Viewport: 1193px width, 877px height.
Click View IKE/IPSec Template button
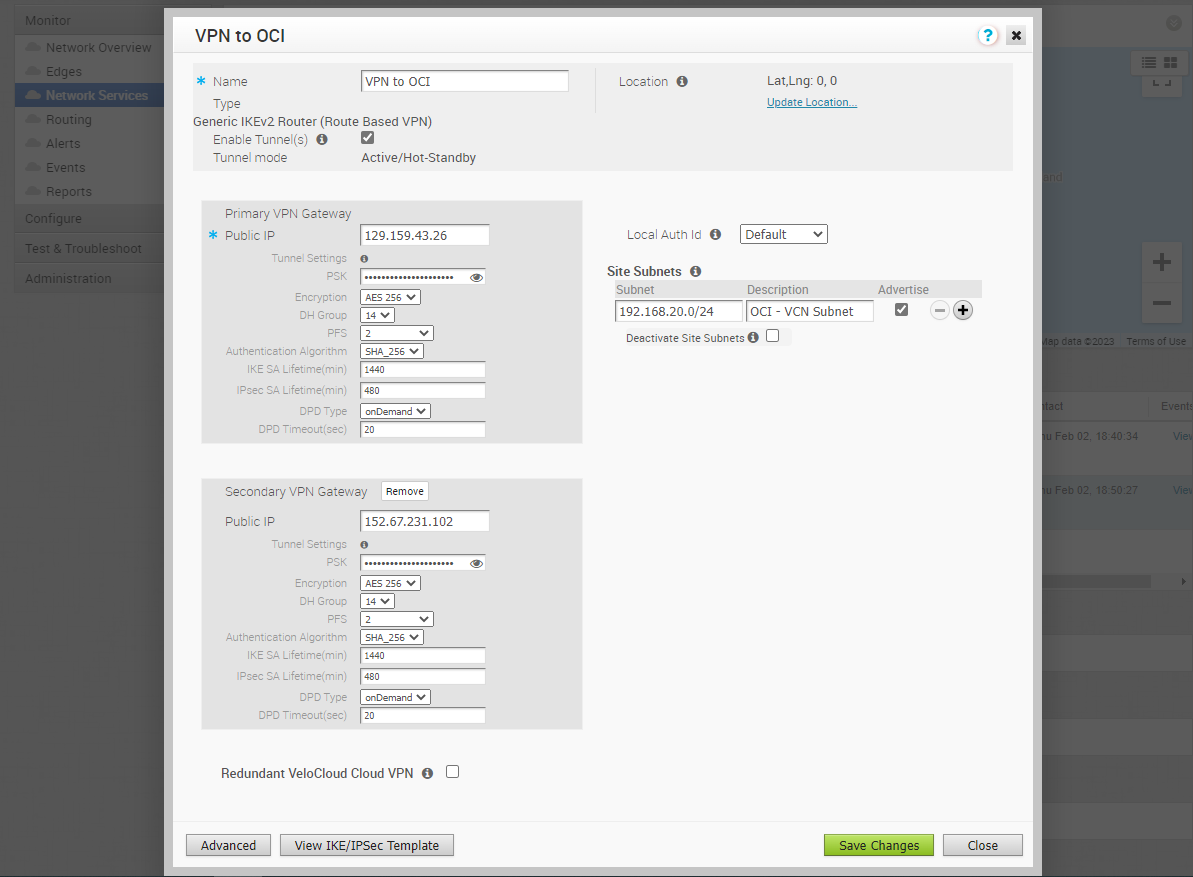click(x=367, y=845)
